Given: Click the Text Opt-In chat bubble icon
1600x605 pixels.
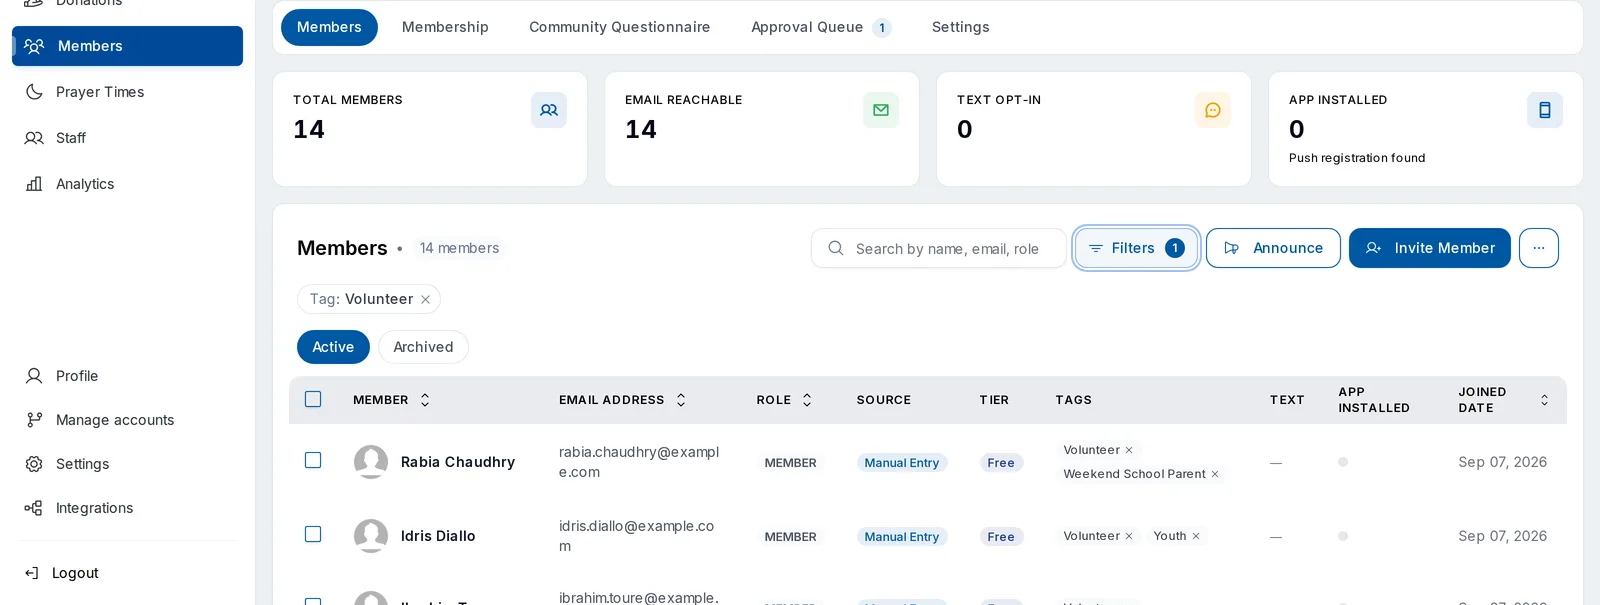Looking at the screenshot, I should 1213,110.
